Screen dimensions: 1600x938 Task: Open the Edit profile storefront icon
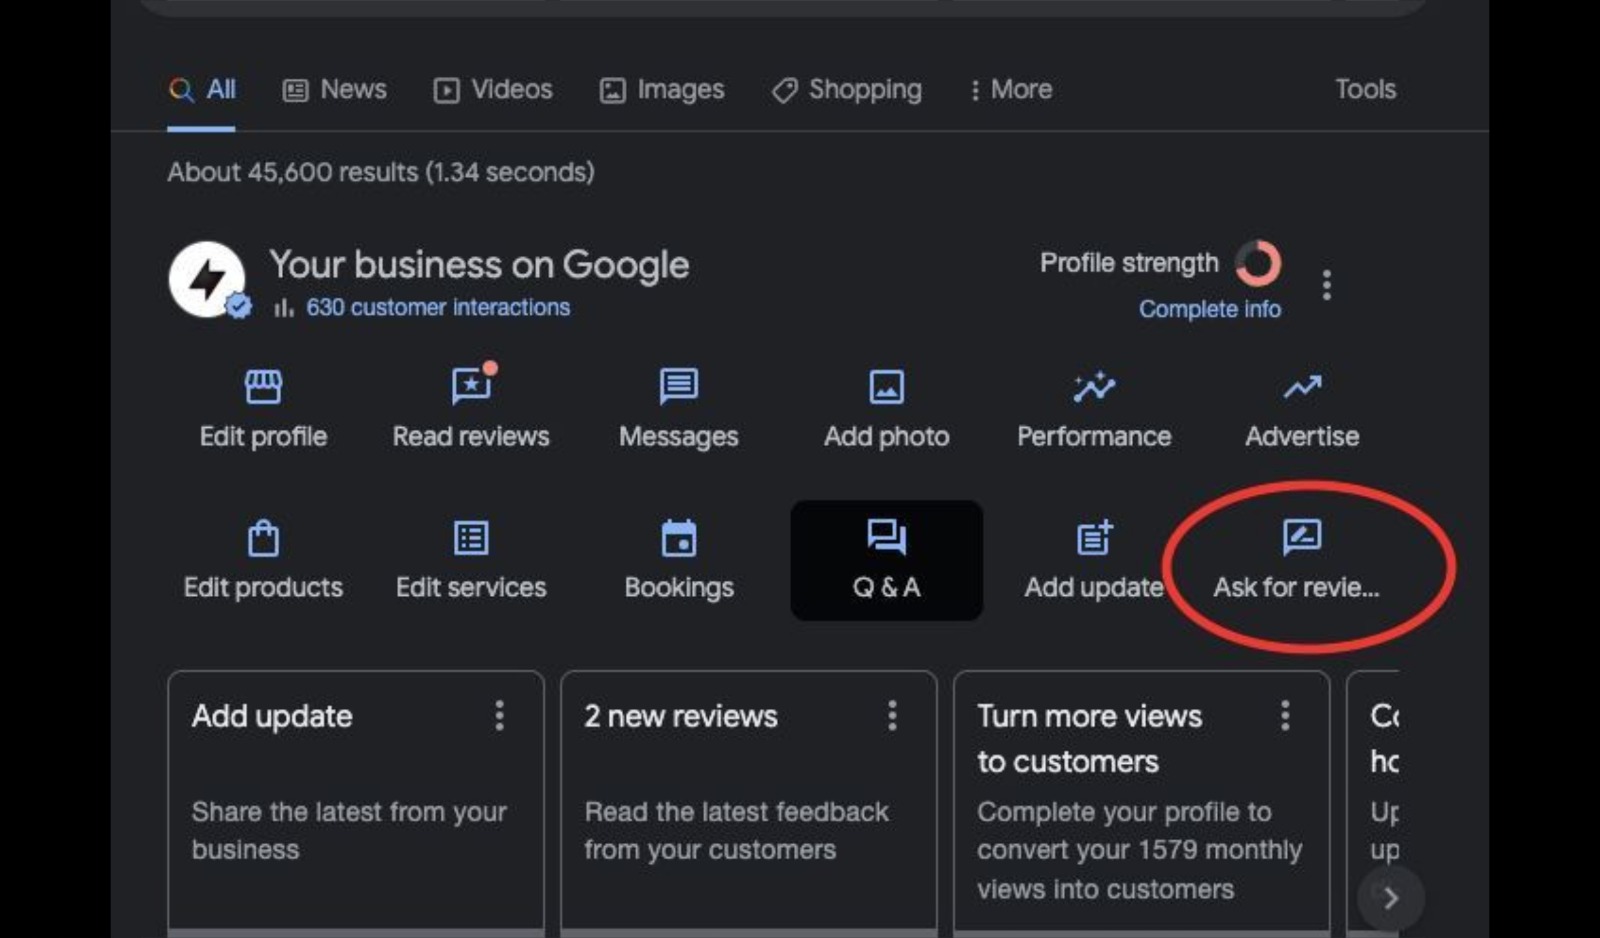[263, 386]
